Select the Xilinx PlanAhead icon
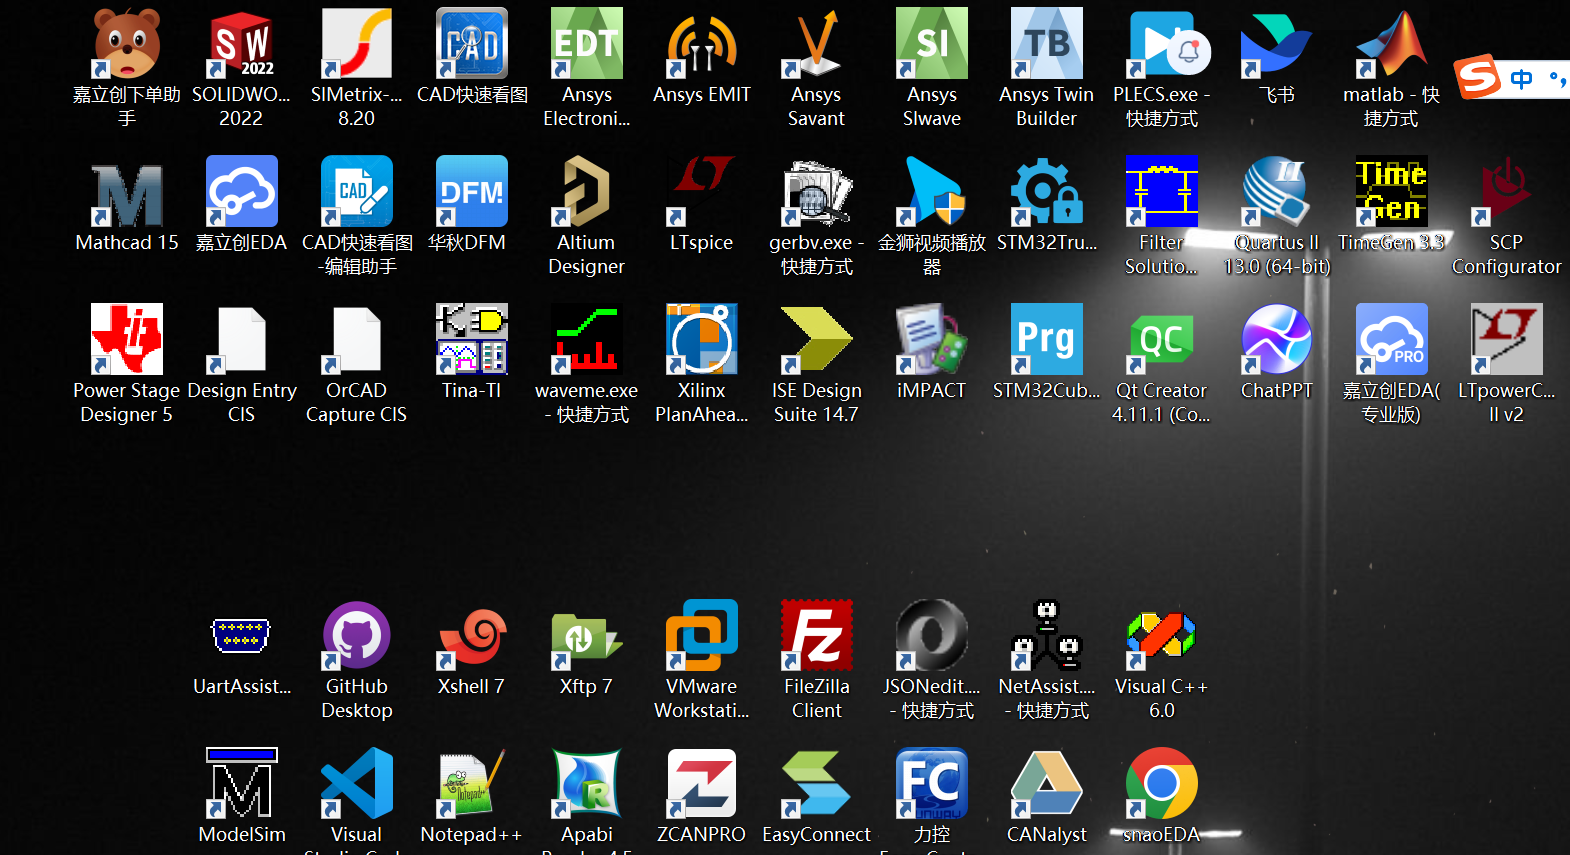Viewport: 1570px width, 855px height. (701, 340)
